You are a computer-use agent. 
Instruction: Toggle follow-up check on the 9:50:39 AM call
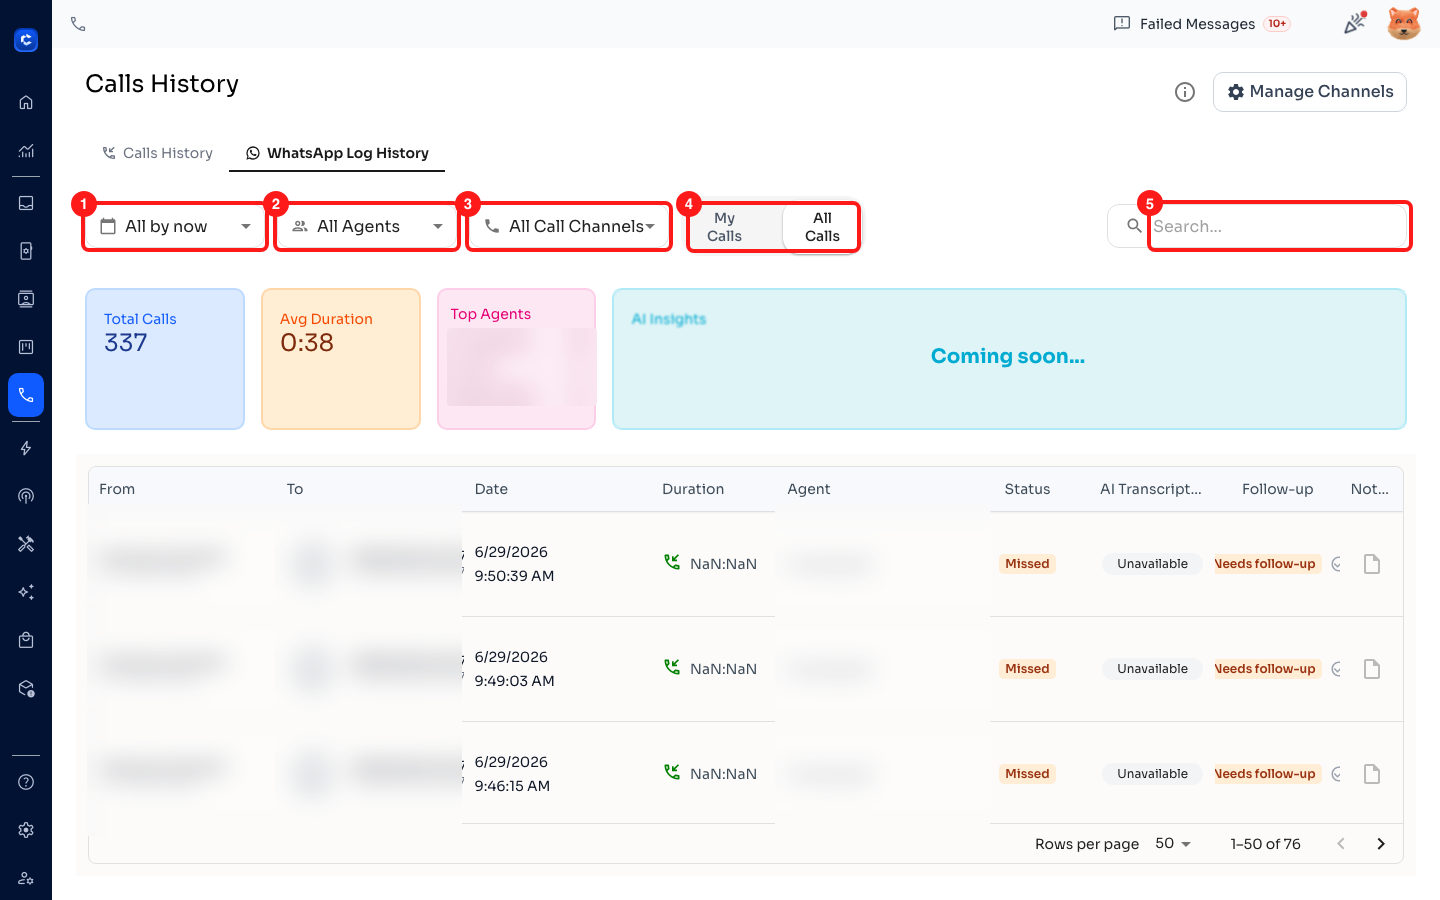point(1337,564)
